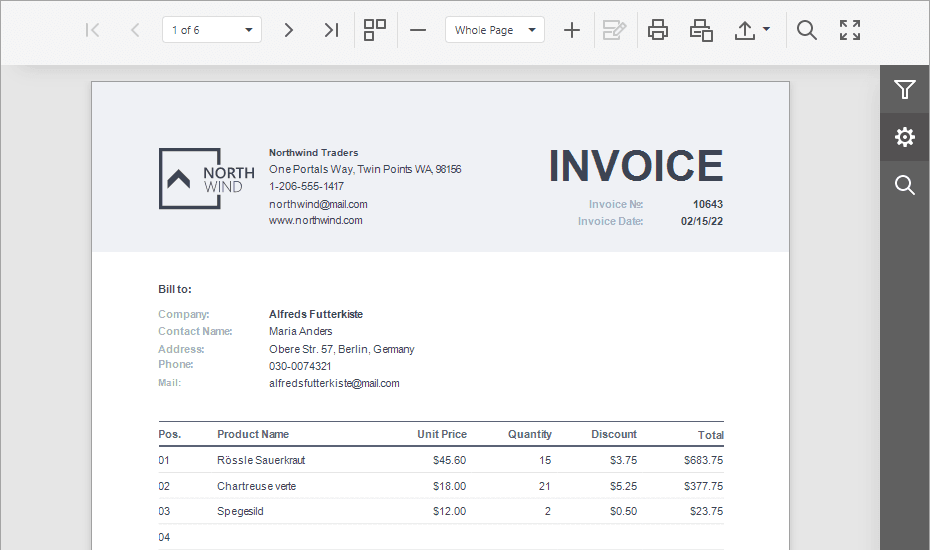Click the Discount column header
930x550 pixels.
click(614, 434)
